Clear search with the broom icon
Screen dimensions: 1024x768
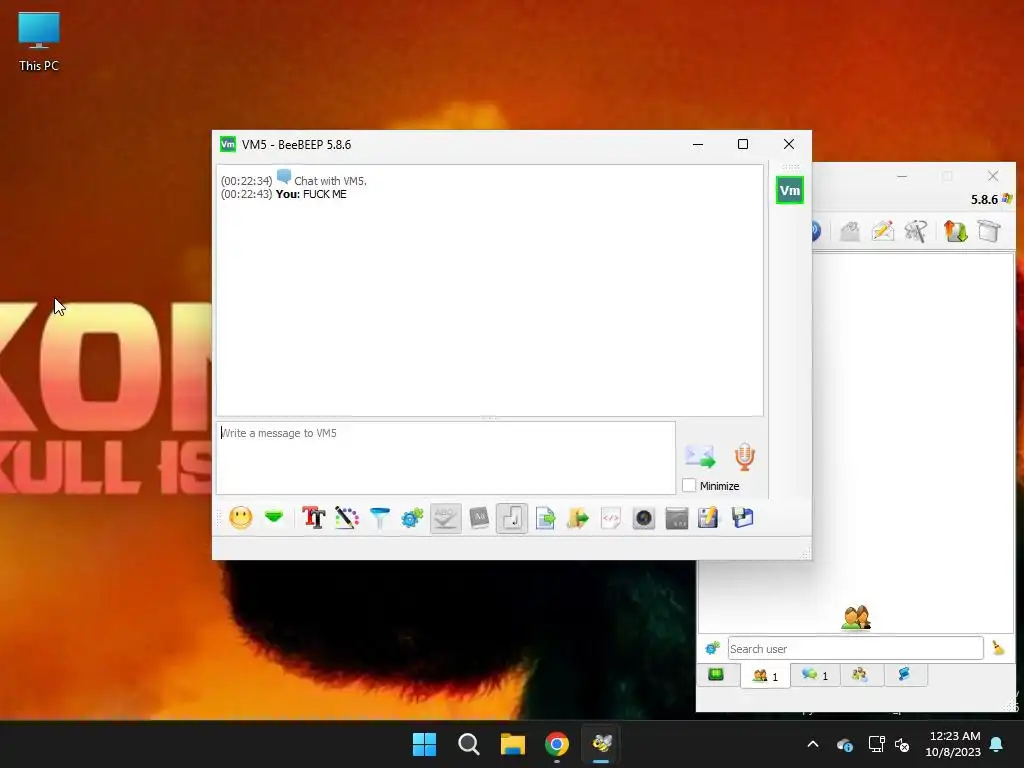(x=998, y=648)
